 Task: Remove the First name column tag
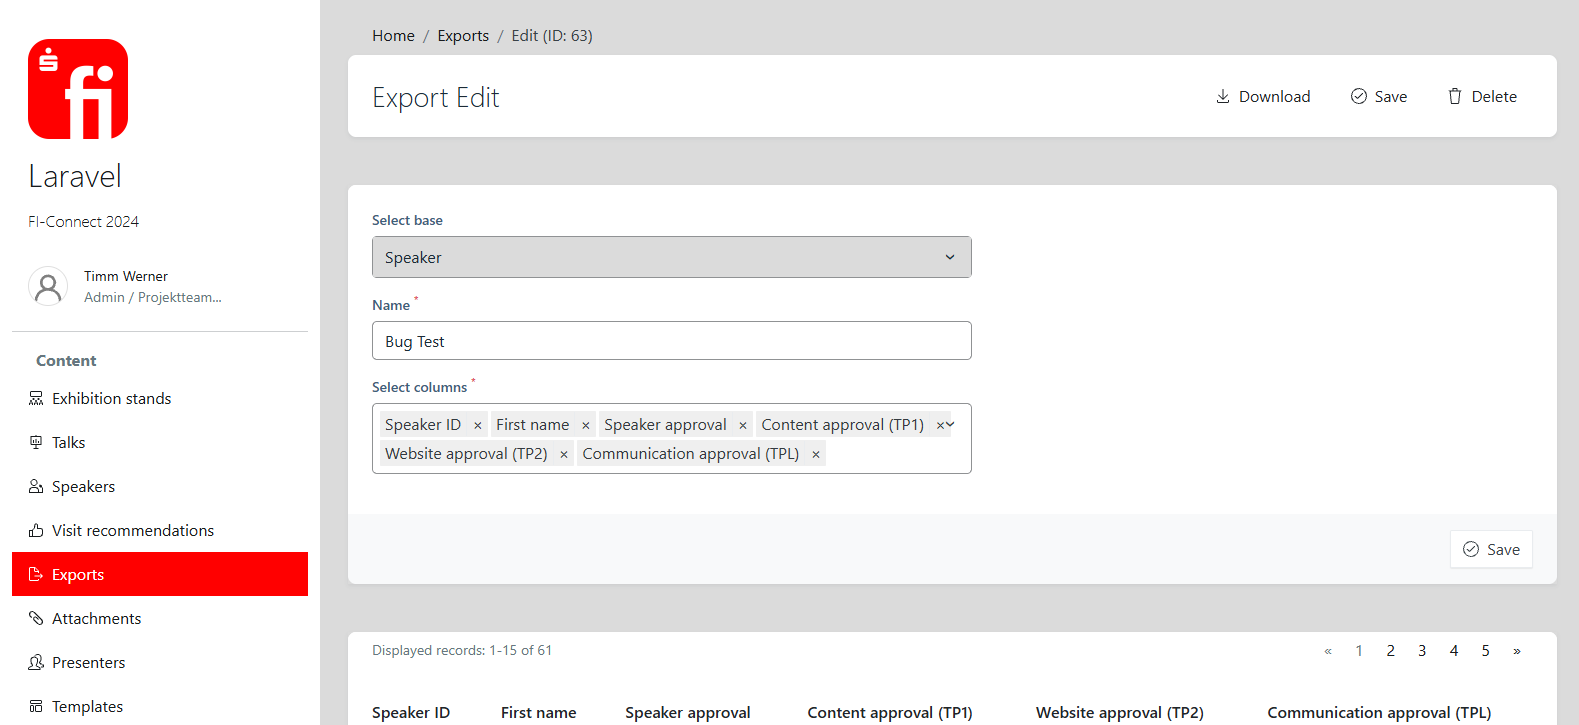pos(586,425)
